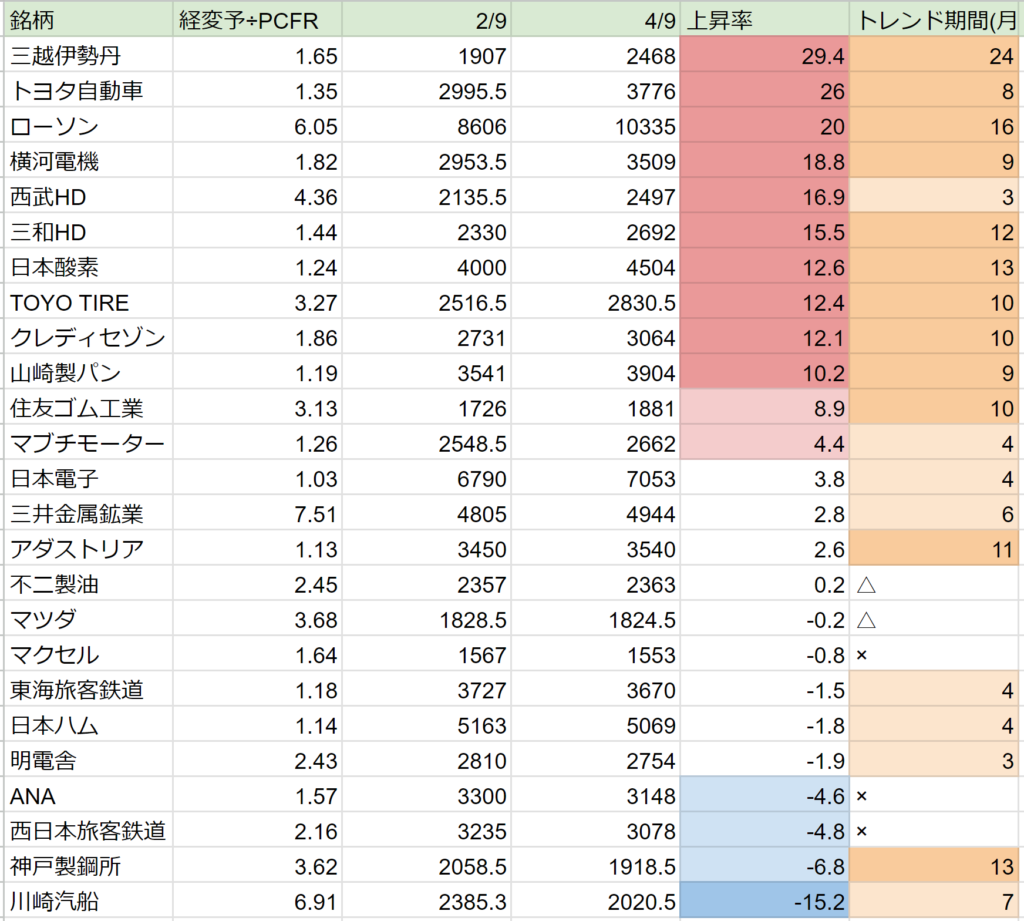
Task: Select the ローソン name cell
Action: (x=88, y=126)
